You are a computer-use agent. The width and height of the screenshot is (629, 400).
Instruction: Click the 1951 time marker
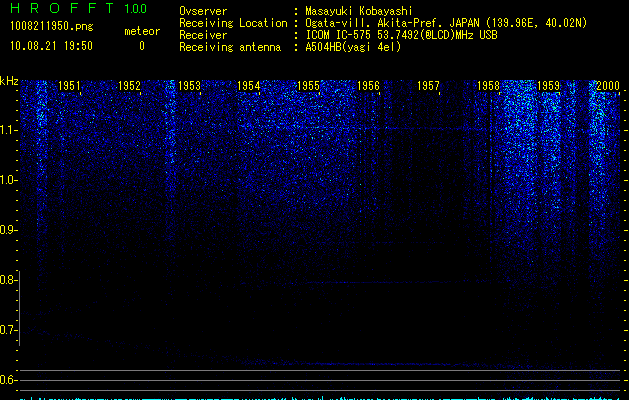tap(69, 86)
